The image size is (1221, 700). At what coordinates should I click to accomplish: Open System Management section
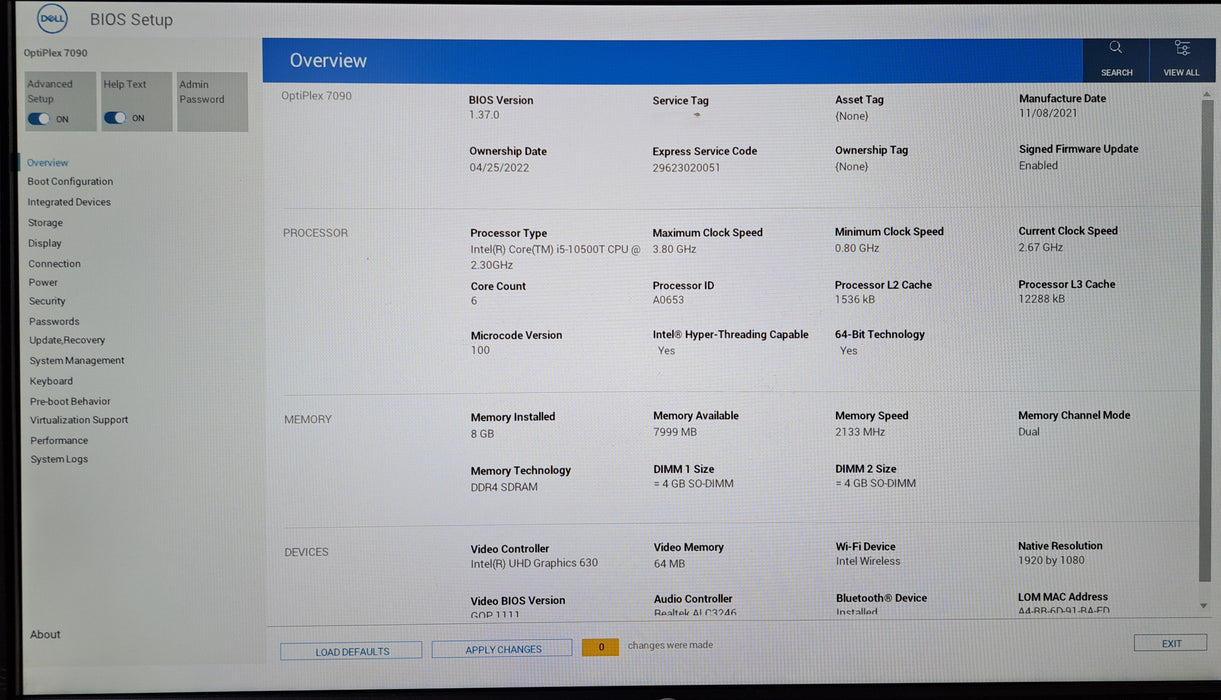[x=77, y=360]
